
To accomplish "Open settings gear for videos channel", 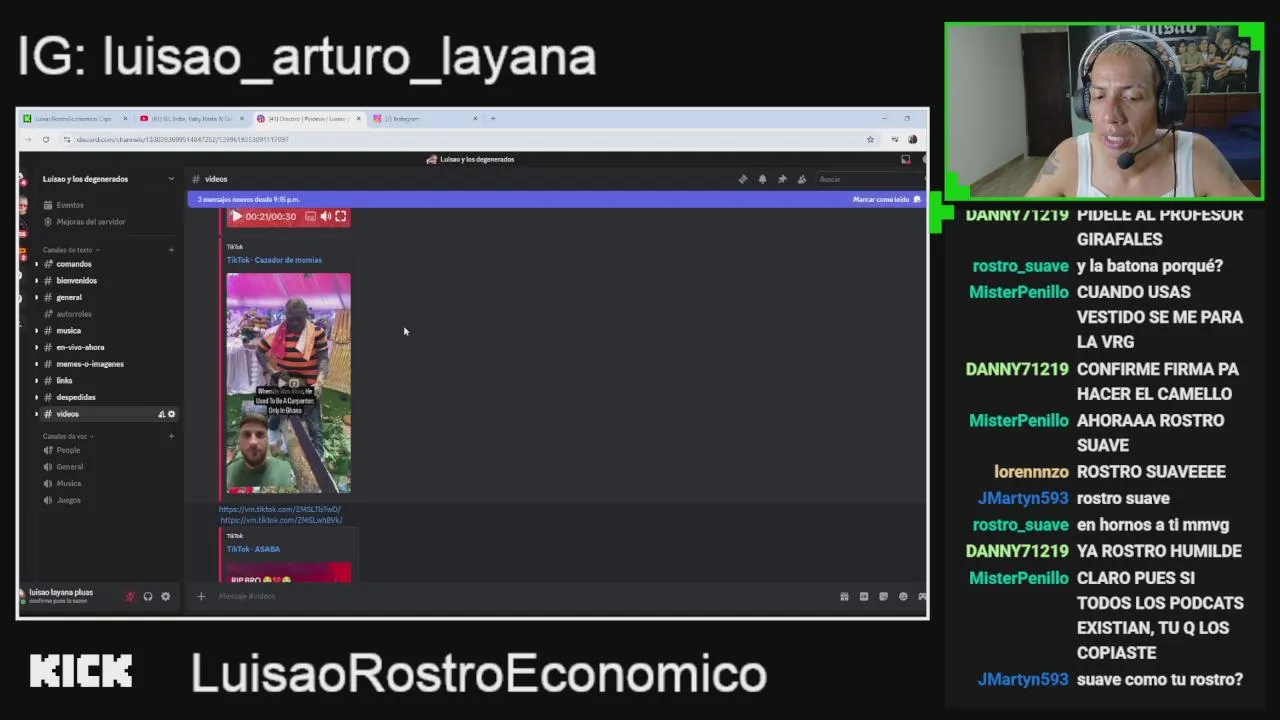I will click(171, 414).
